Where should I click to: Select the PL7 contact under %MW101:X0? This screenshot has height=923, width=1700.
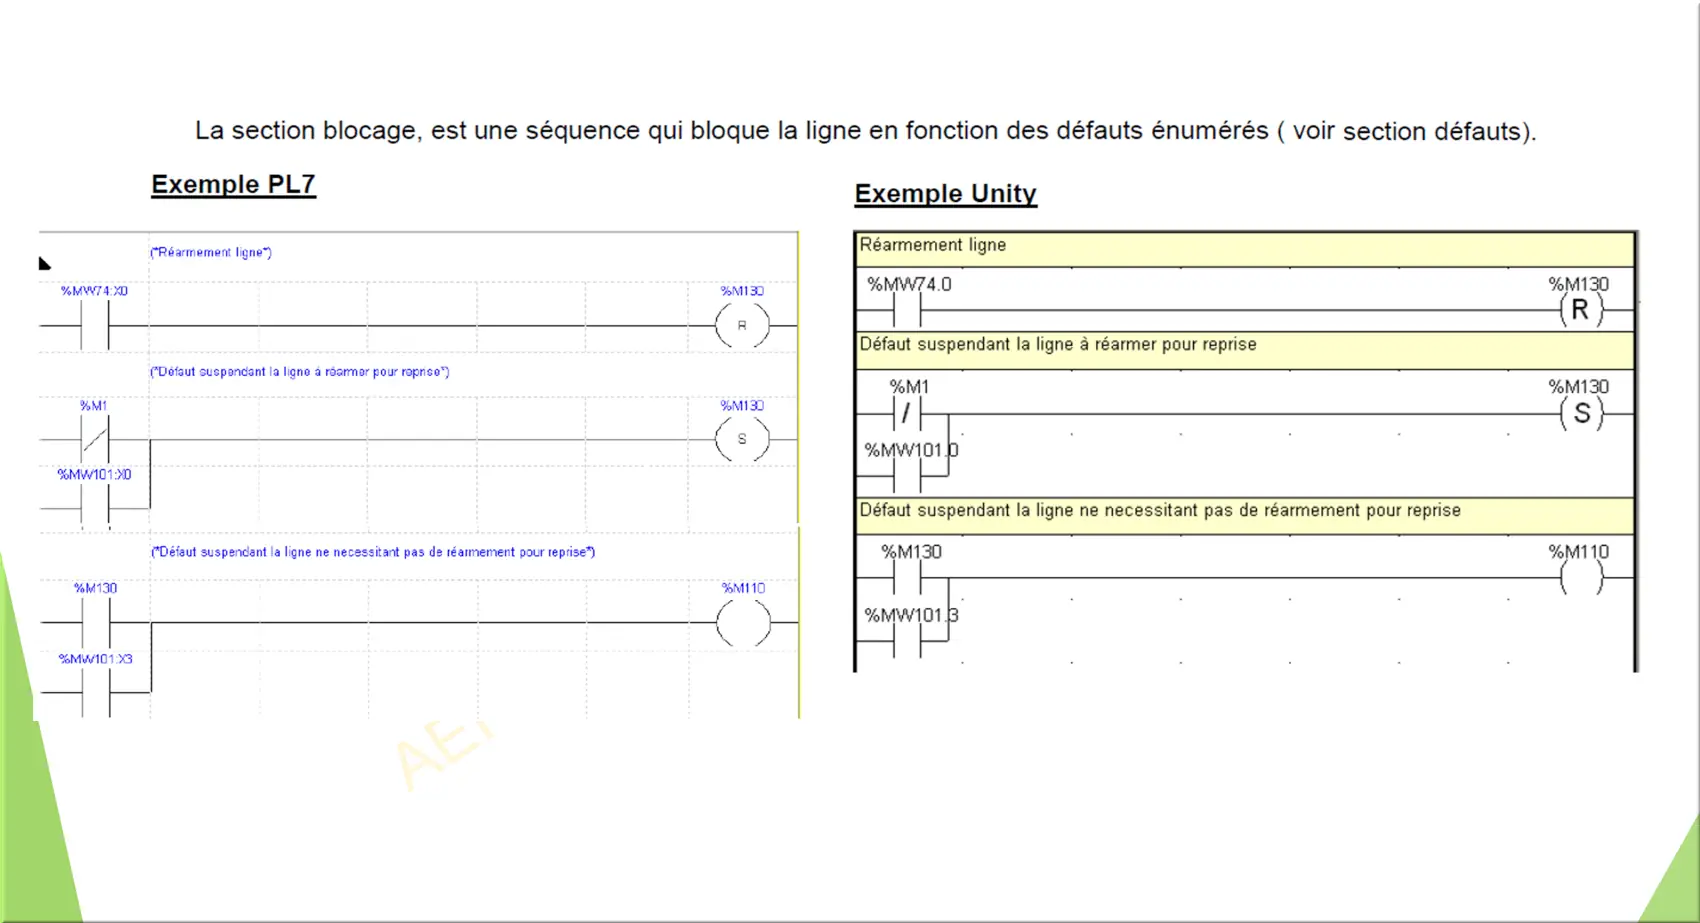tap(95, 507)
